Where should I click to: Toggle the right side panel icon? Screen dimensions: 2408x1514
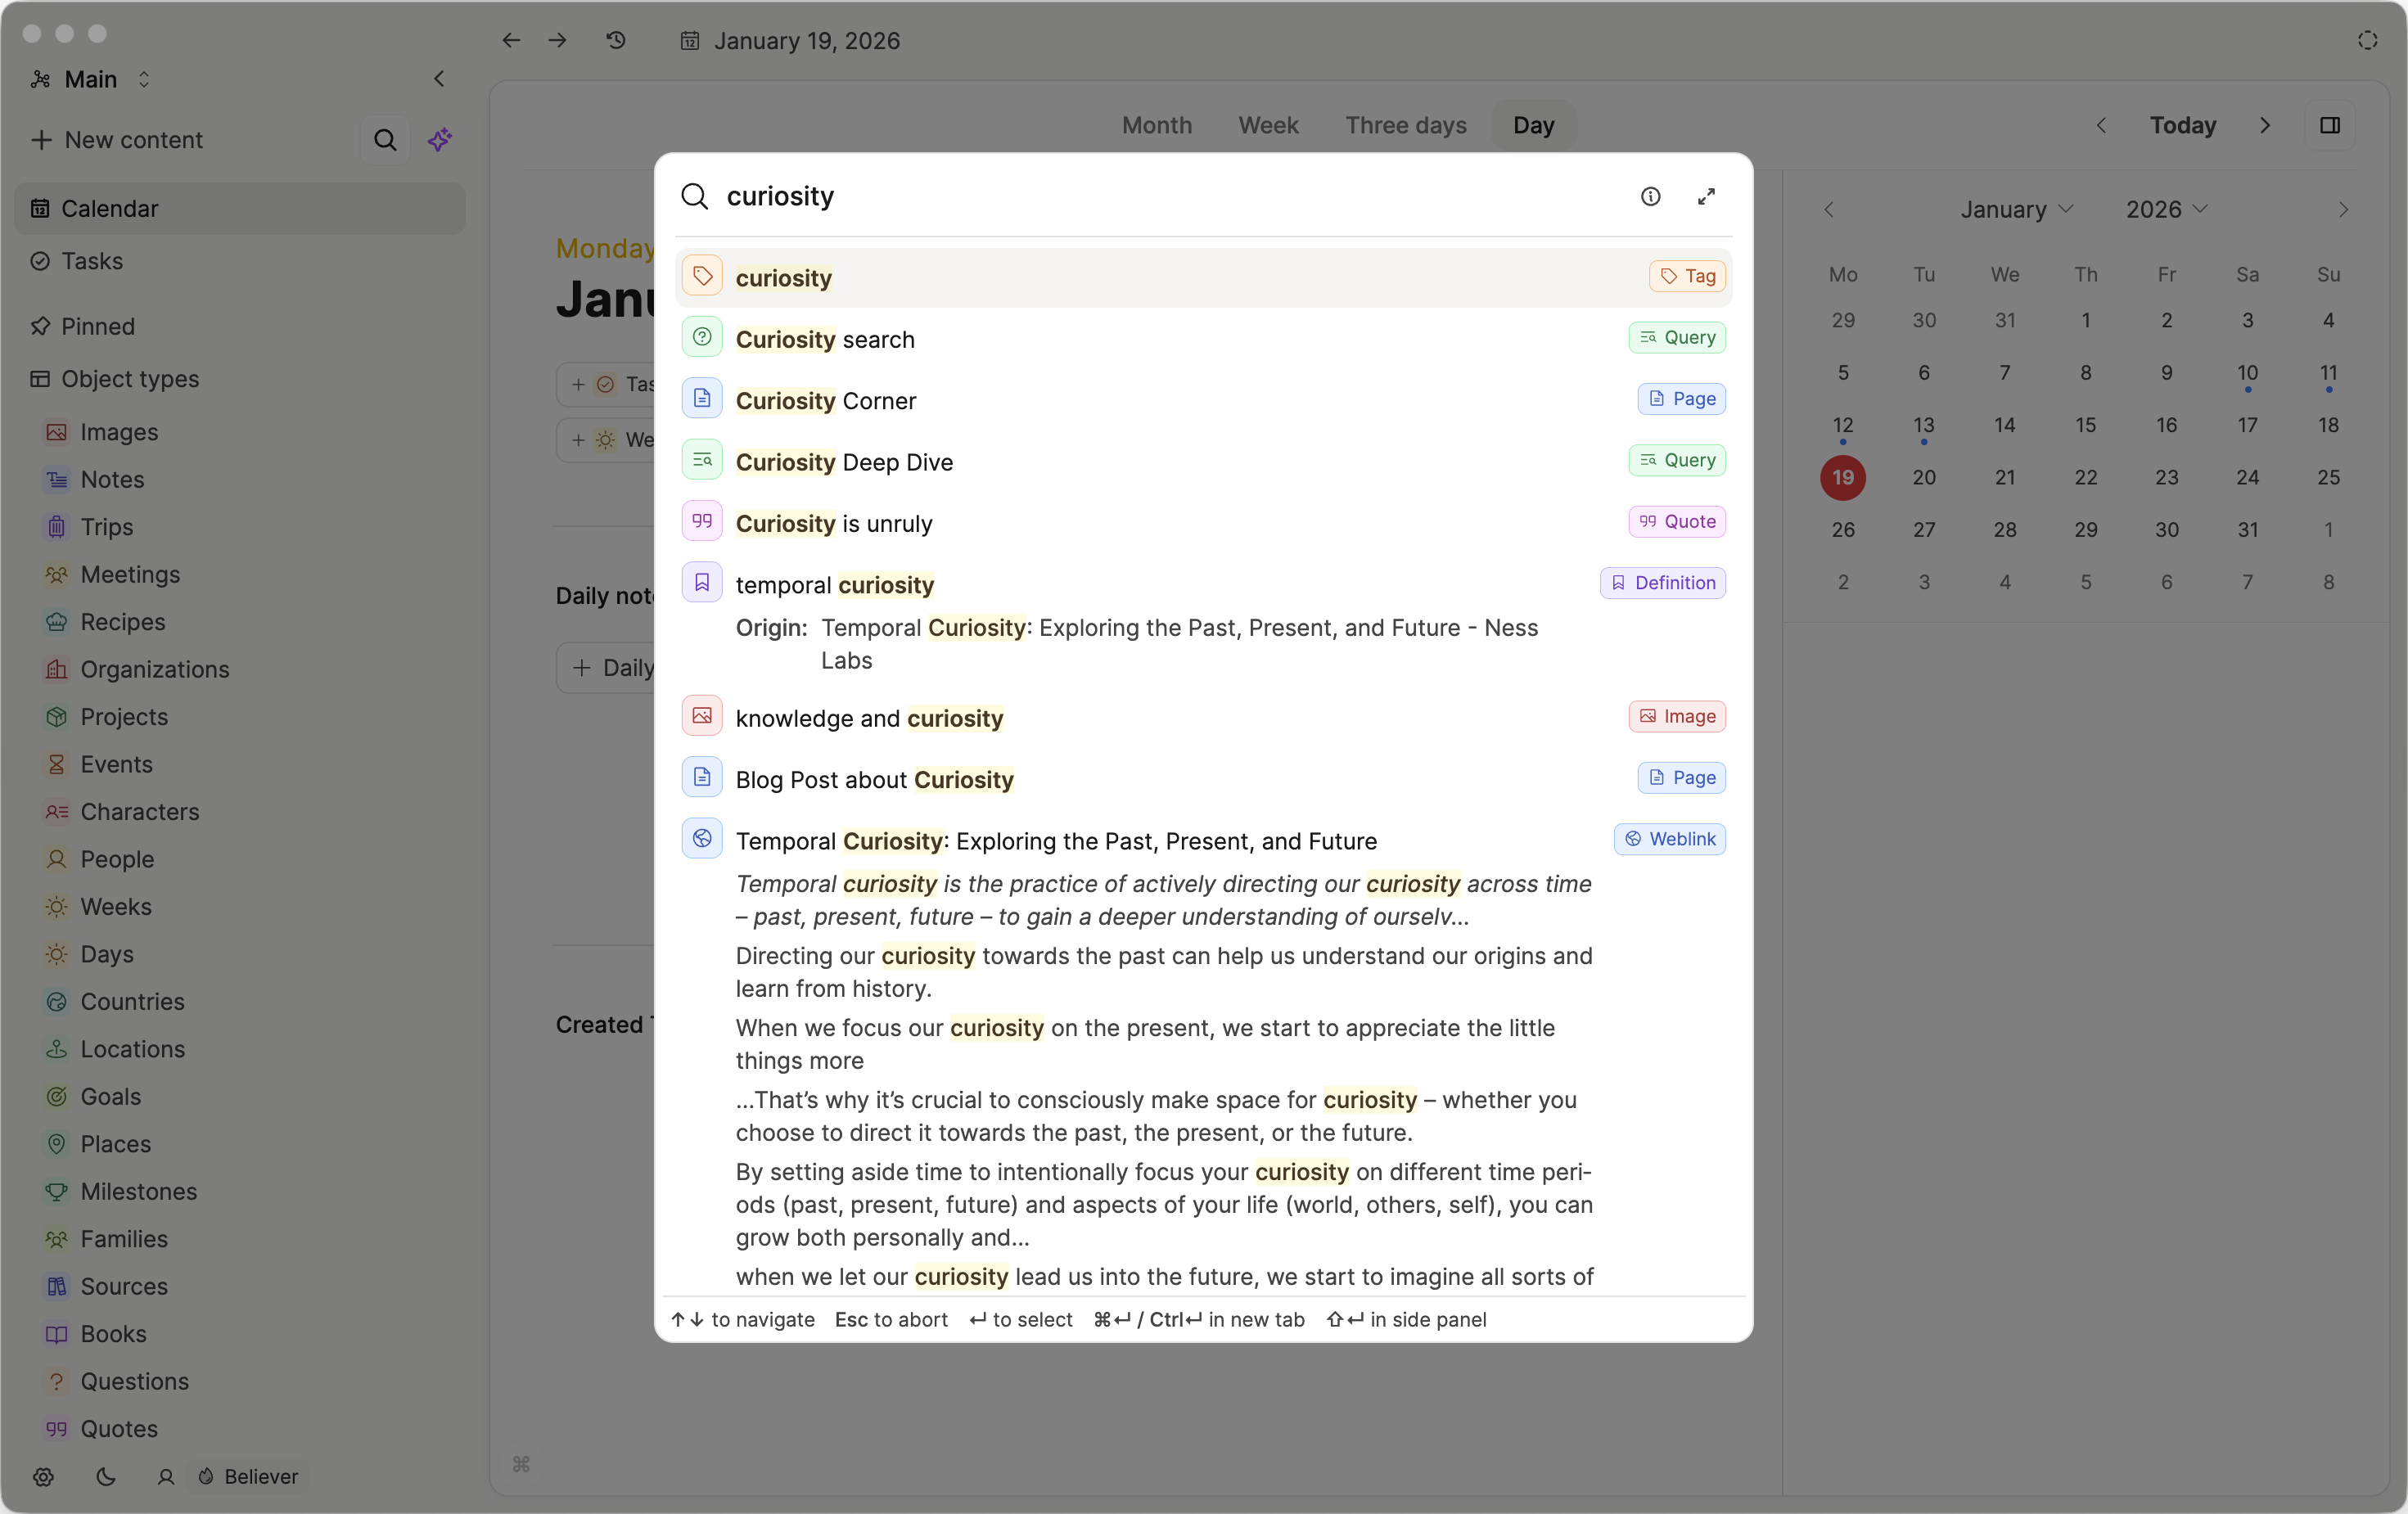(x=2329, y=125)
